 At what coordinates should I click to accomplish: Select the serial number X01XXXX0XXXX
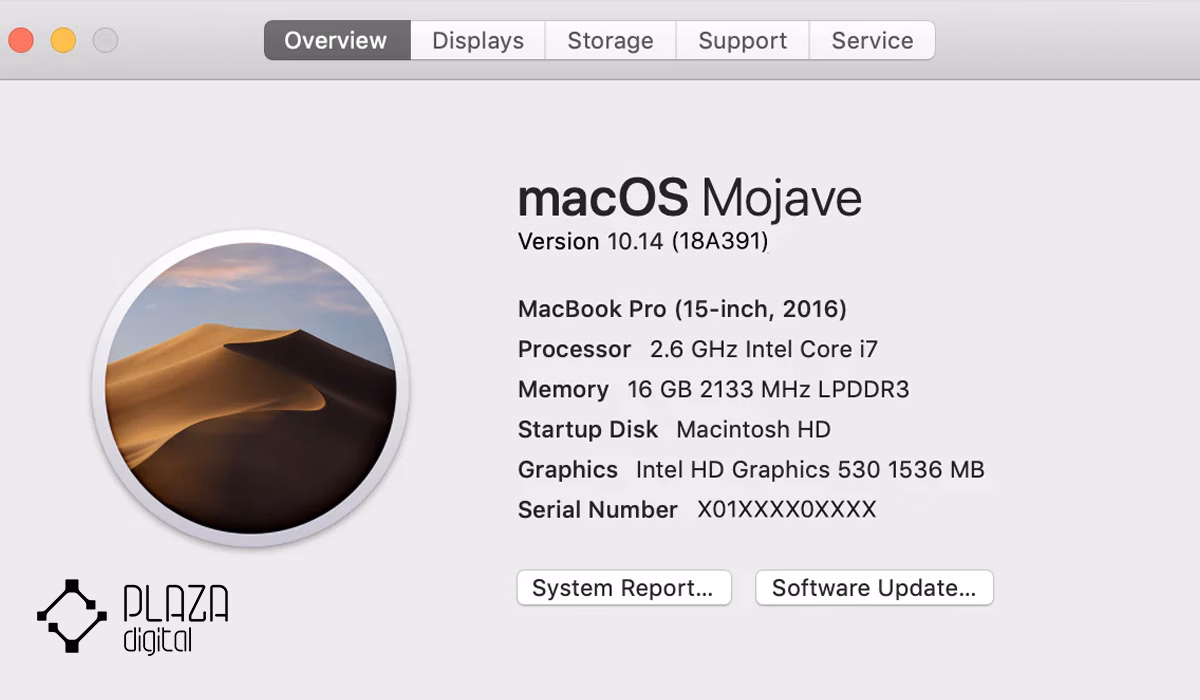click(x=786, y=510)
